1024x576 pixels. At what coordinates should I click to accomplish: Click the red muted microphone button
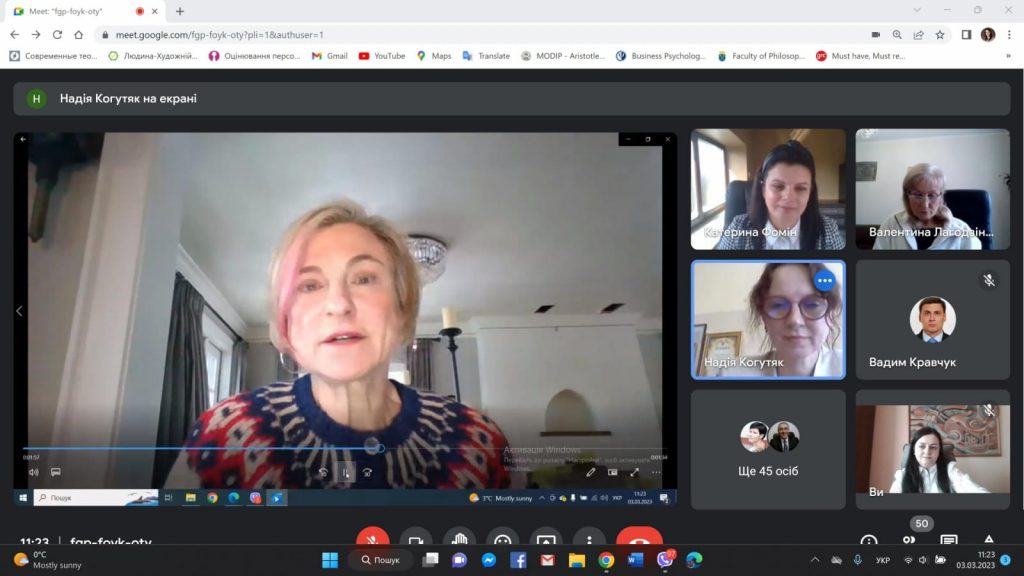point(372,541)
